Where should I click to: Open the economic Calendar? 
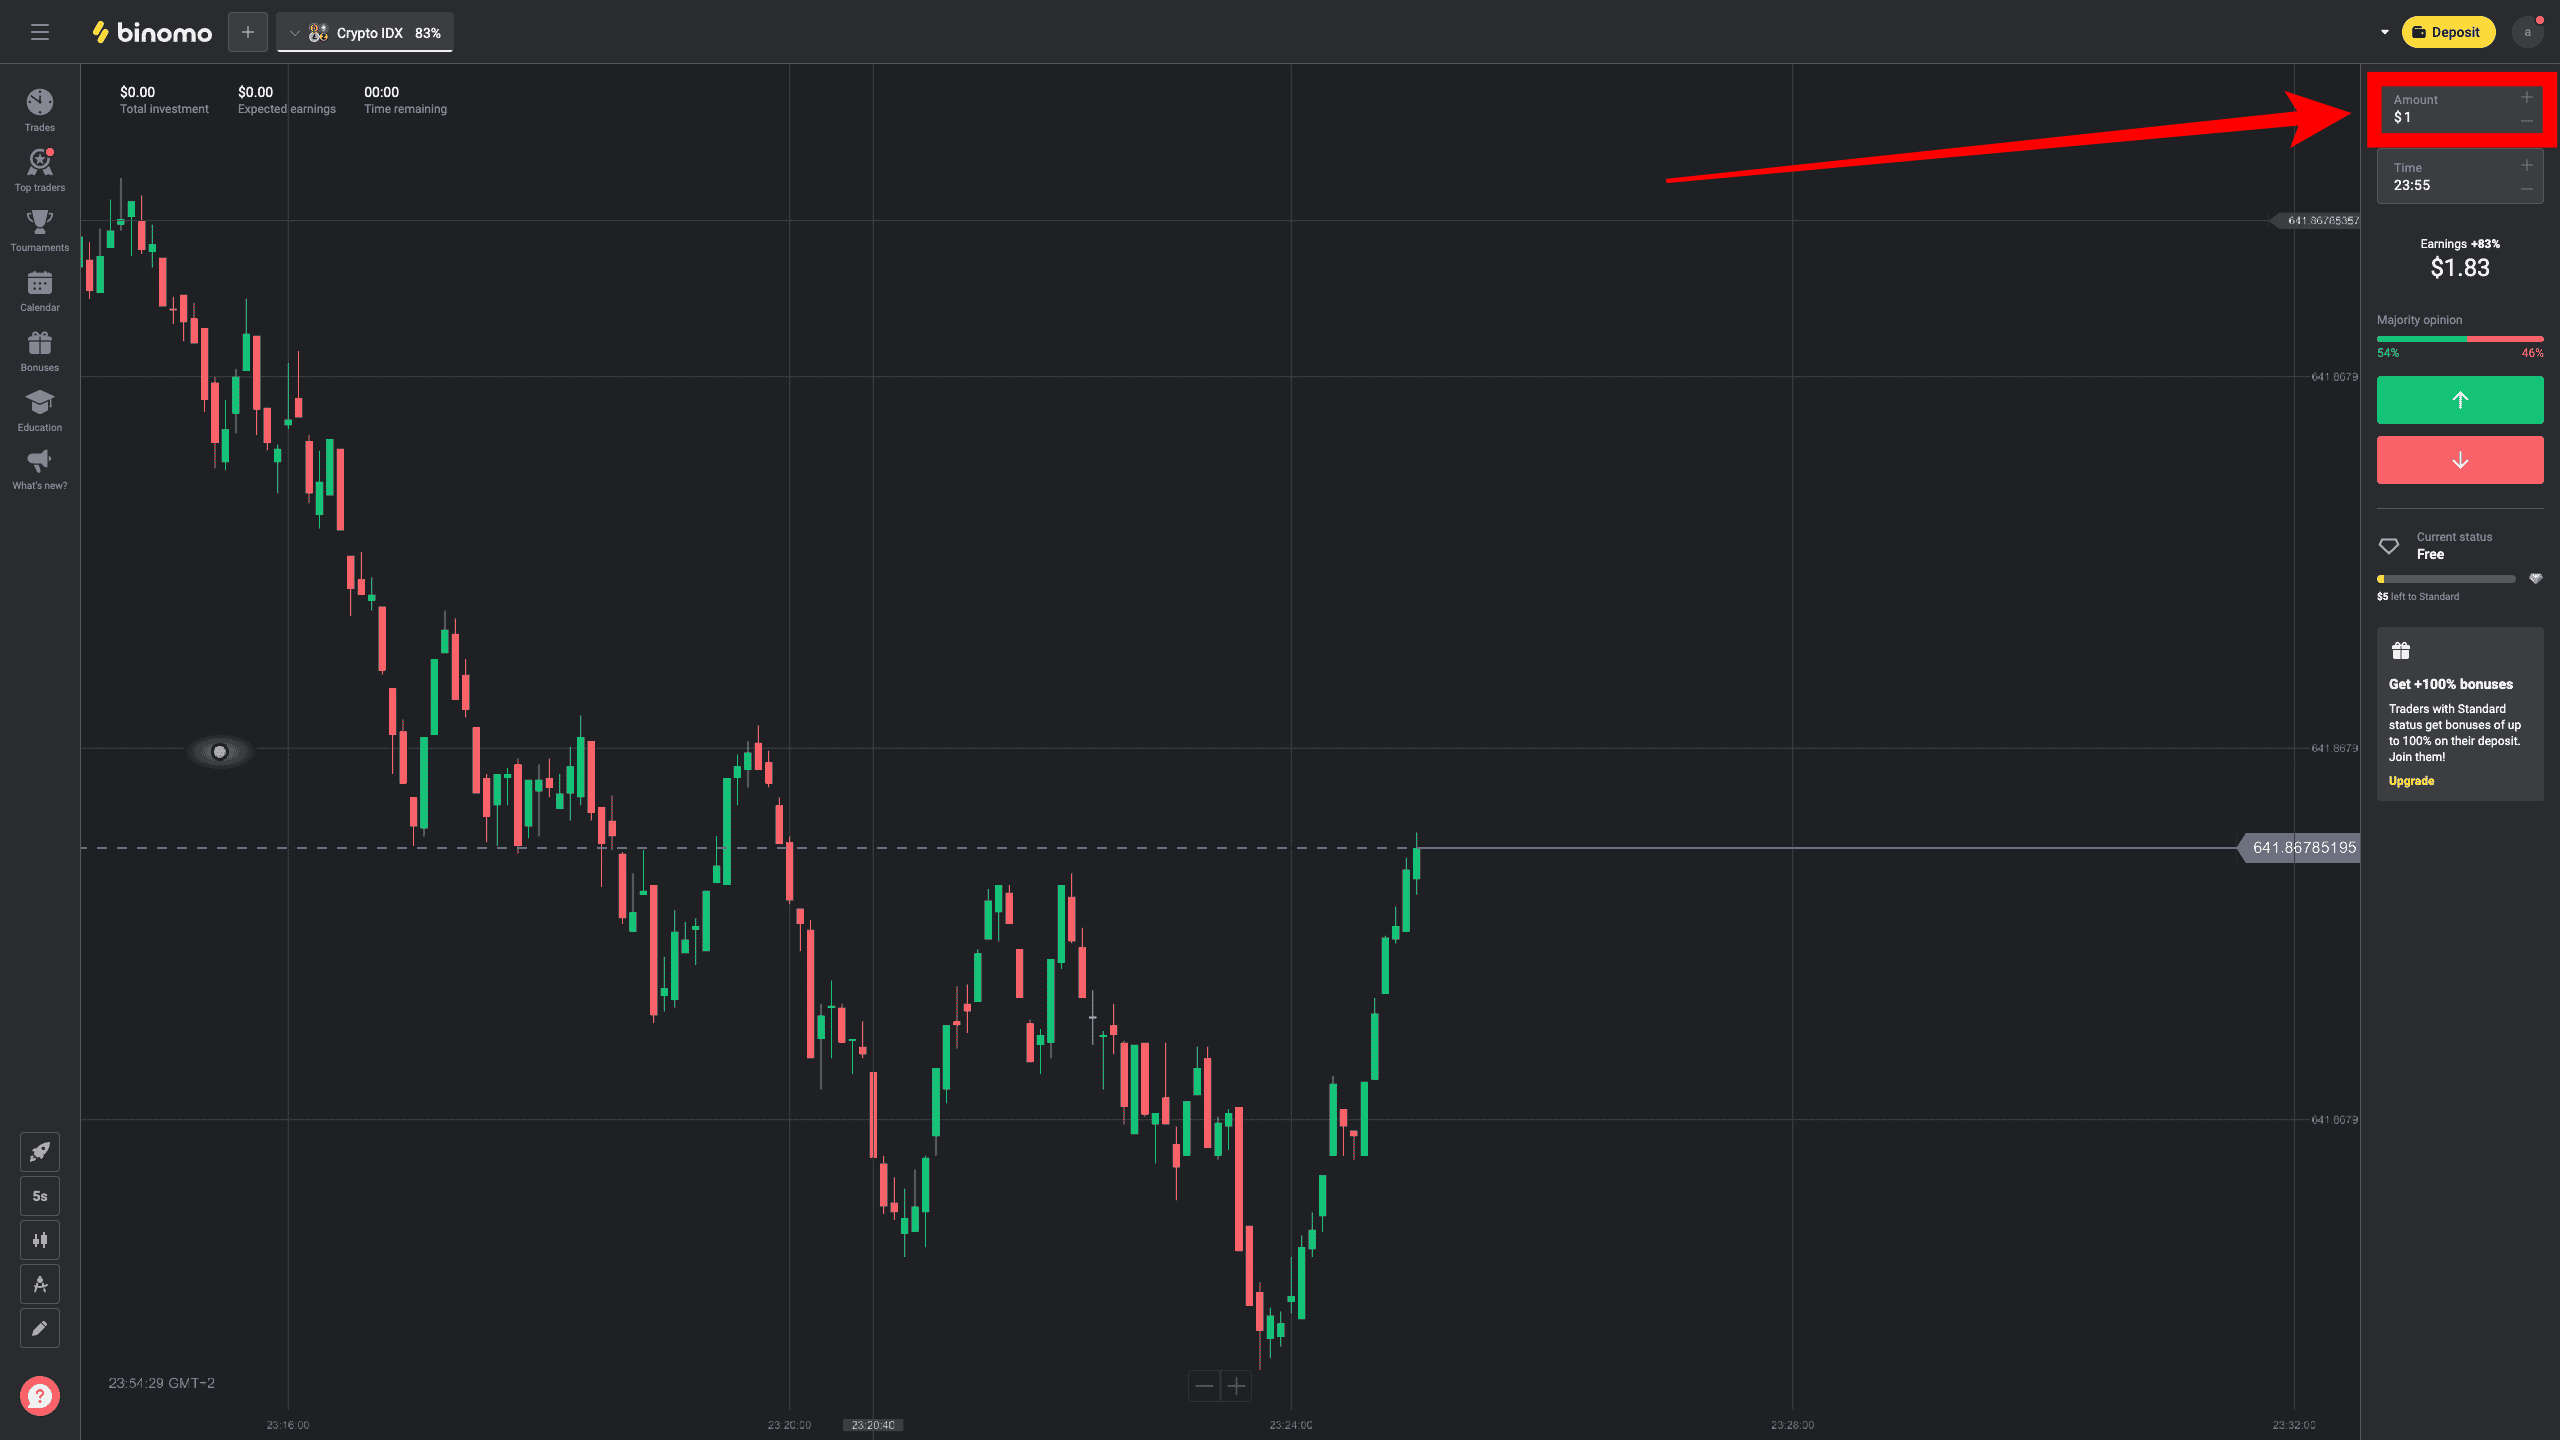(x=39, y=289)
